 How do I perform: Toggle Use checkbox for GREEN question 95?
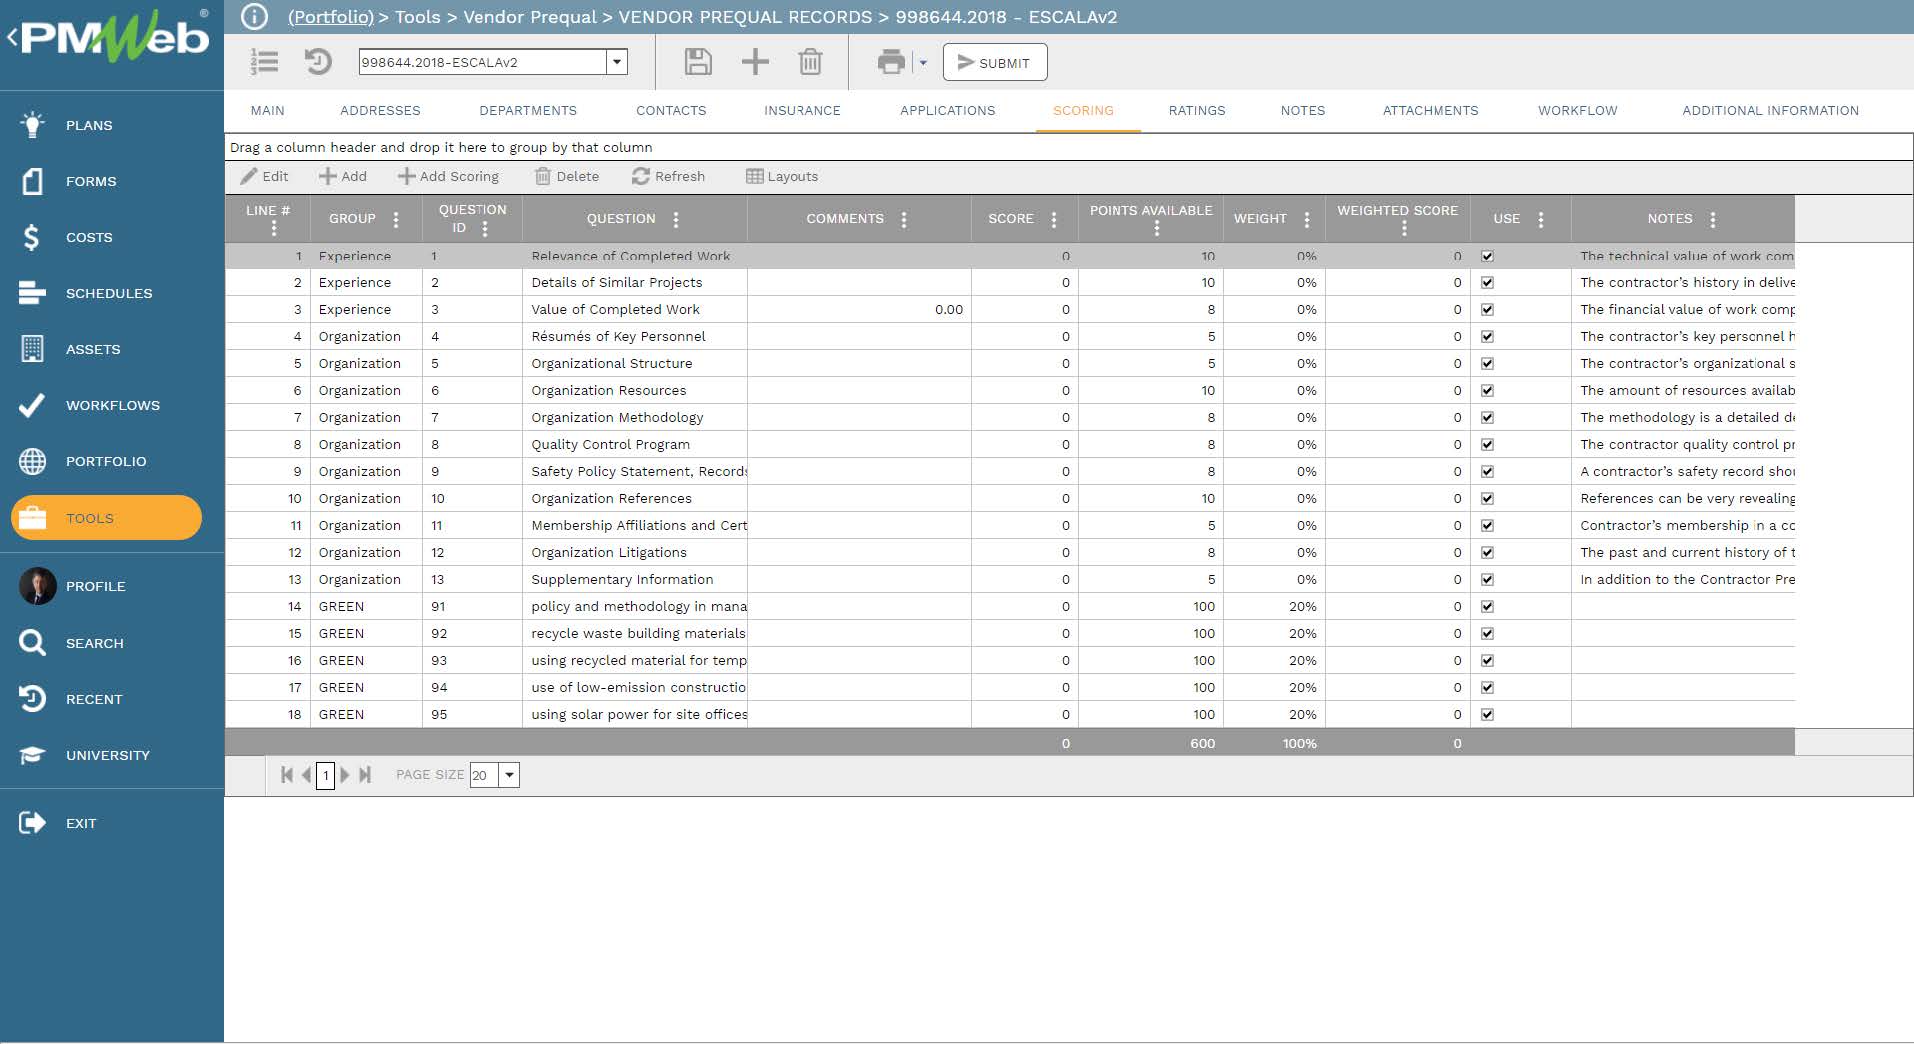click(1487, 715)
